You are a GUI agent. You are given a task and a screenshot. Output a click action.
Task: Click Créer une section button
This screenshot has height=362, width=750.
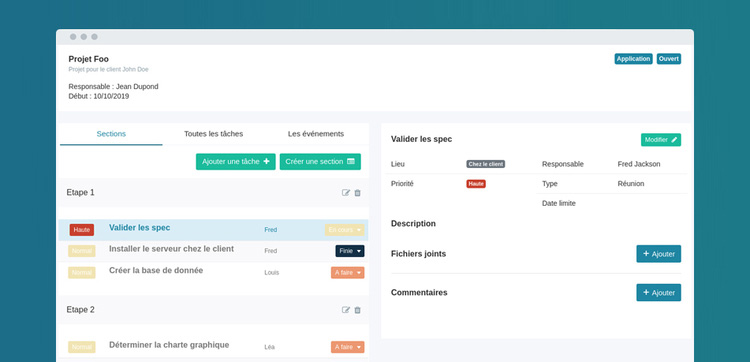pyautogui.click(x=320, y=162)
